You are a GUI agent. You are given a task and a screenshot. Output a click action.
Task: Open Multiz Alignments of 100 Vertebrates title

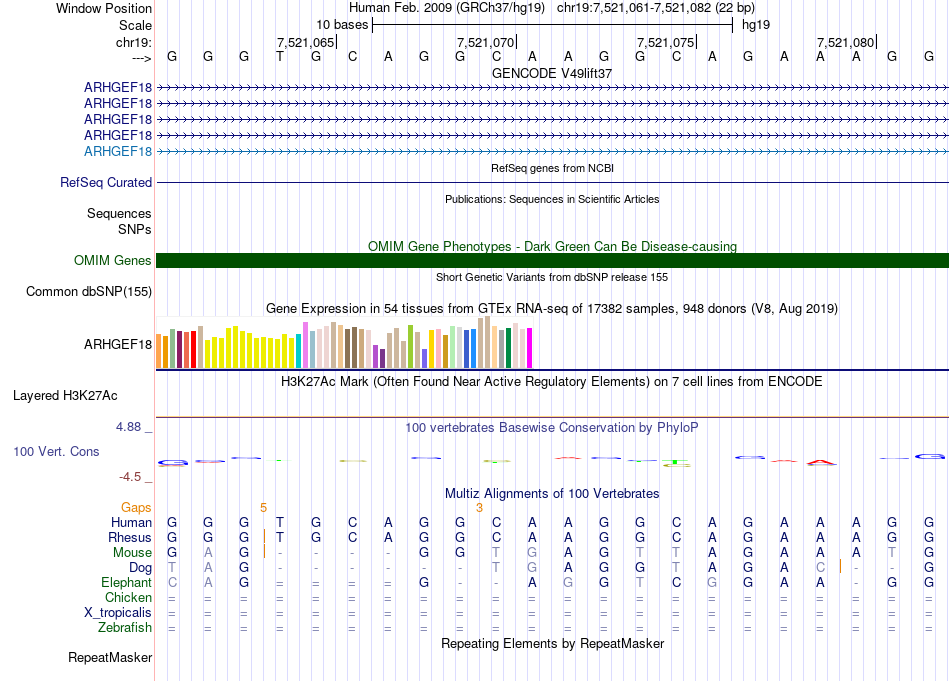[552, 494]
